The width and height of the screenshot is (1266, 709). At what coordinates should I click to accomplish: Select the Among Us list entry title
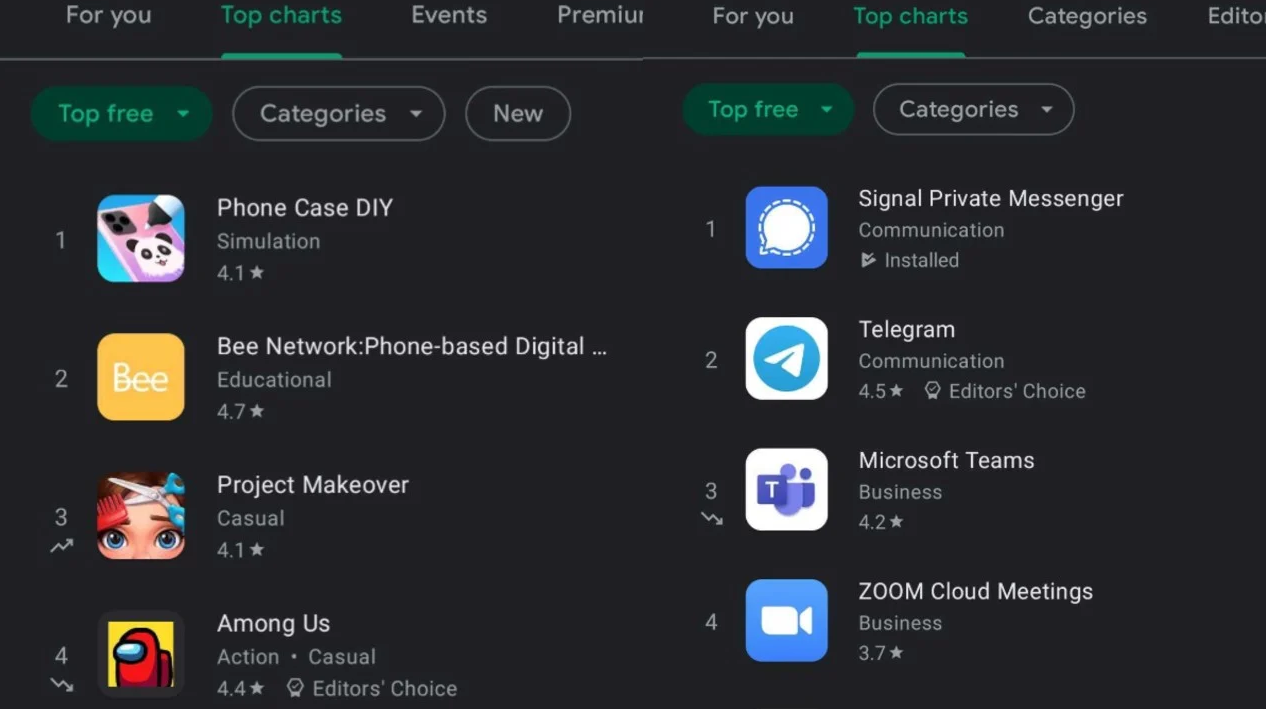pyautogui.click(x=273, y=624)
